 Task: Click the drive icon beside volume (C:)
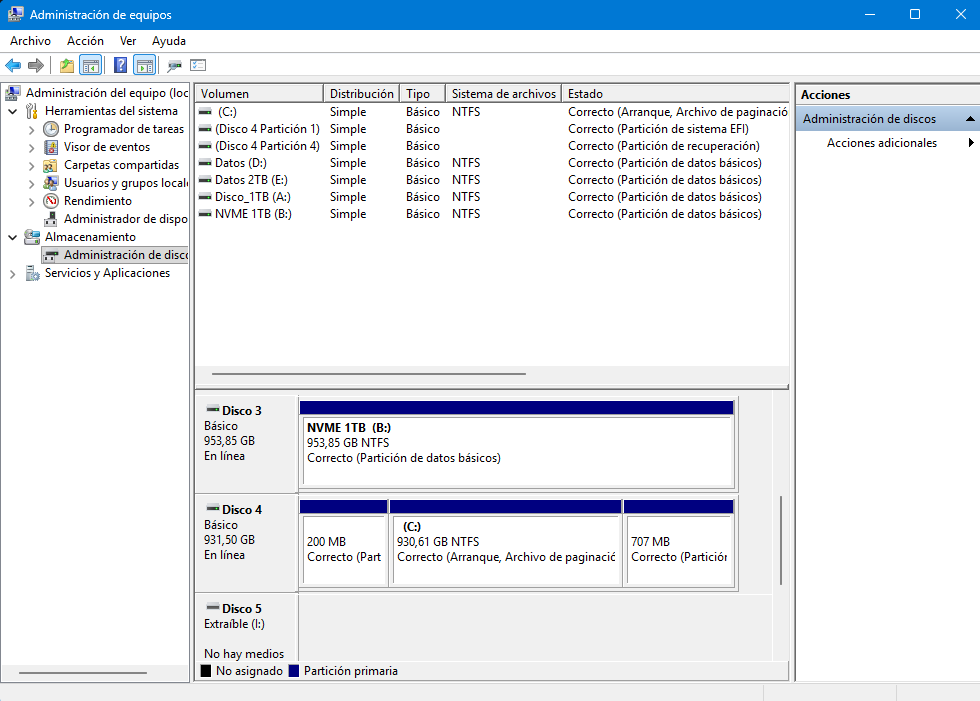tap(205, 112)
